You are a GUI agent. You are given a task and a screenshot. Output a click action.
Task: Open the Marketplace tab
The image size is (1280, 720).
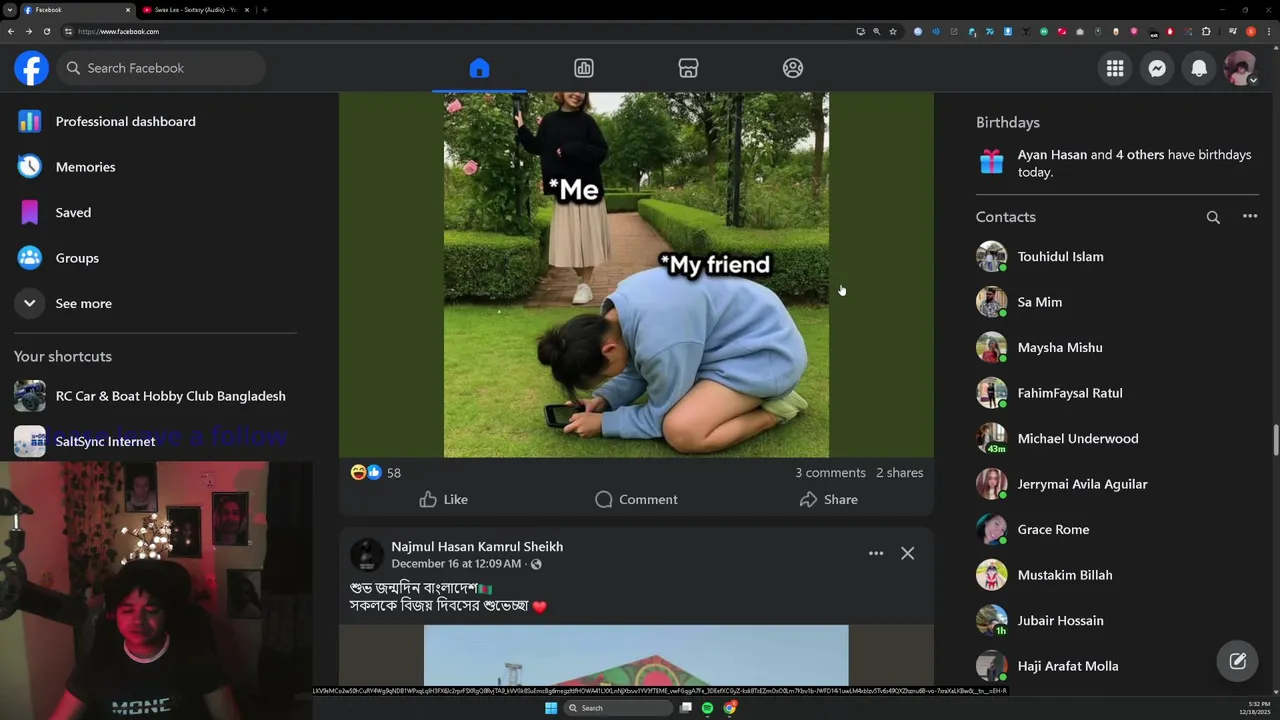(688, 68)
